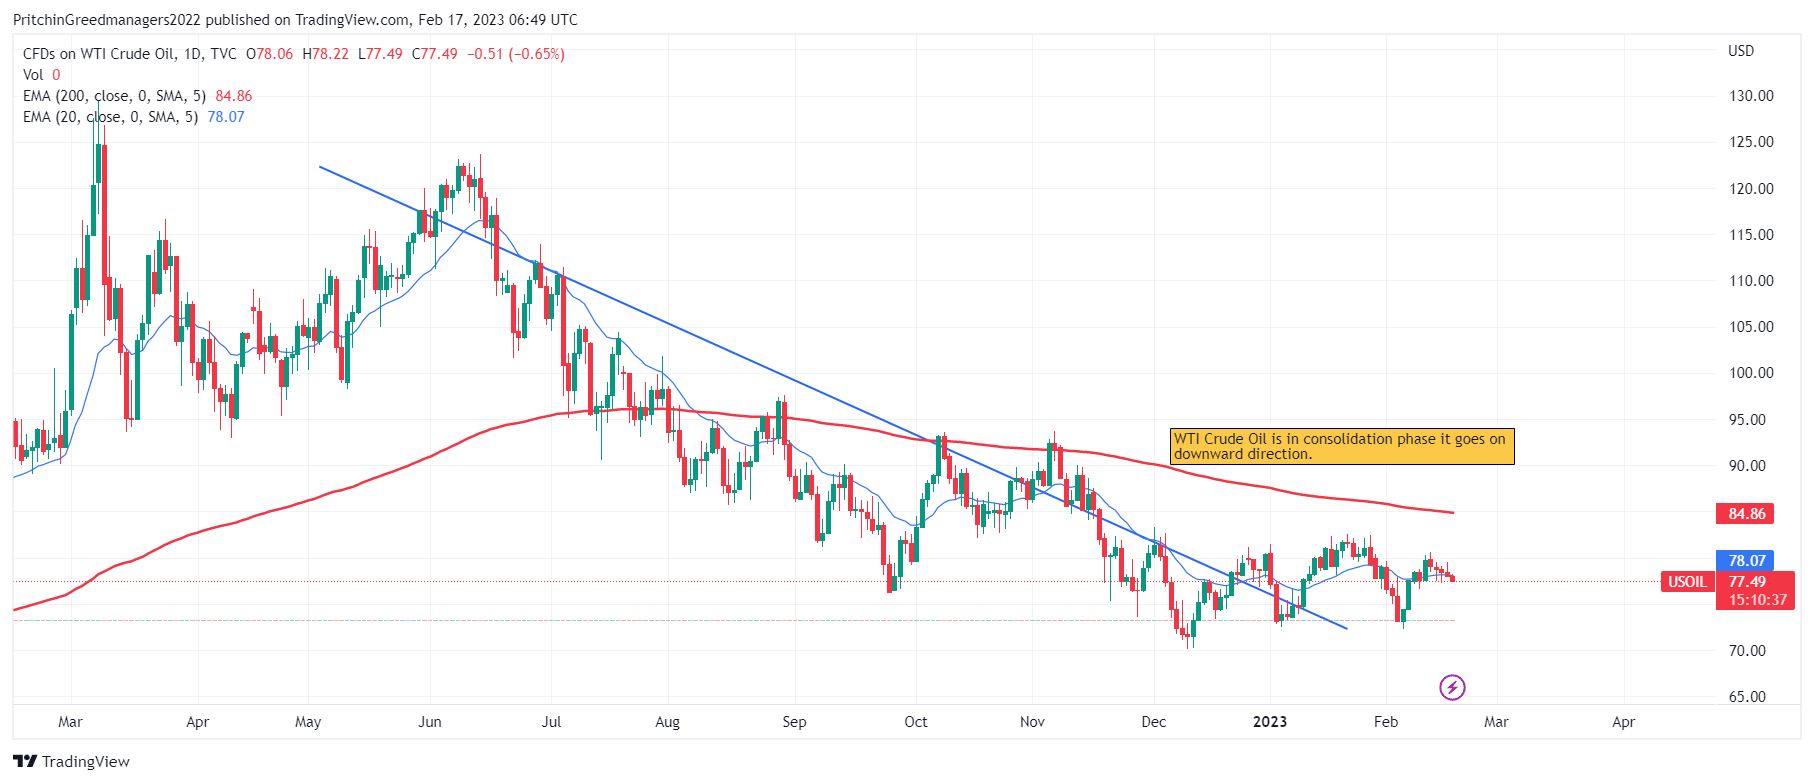Click the TradingView logo at bottom left
Image resolution: width=1814 pixels, height=783 pixels.
click(x=72, y=761)
